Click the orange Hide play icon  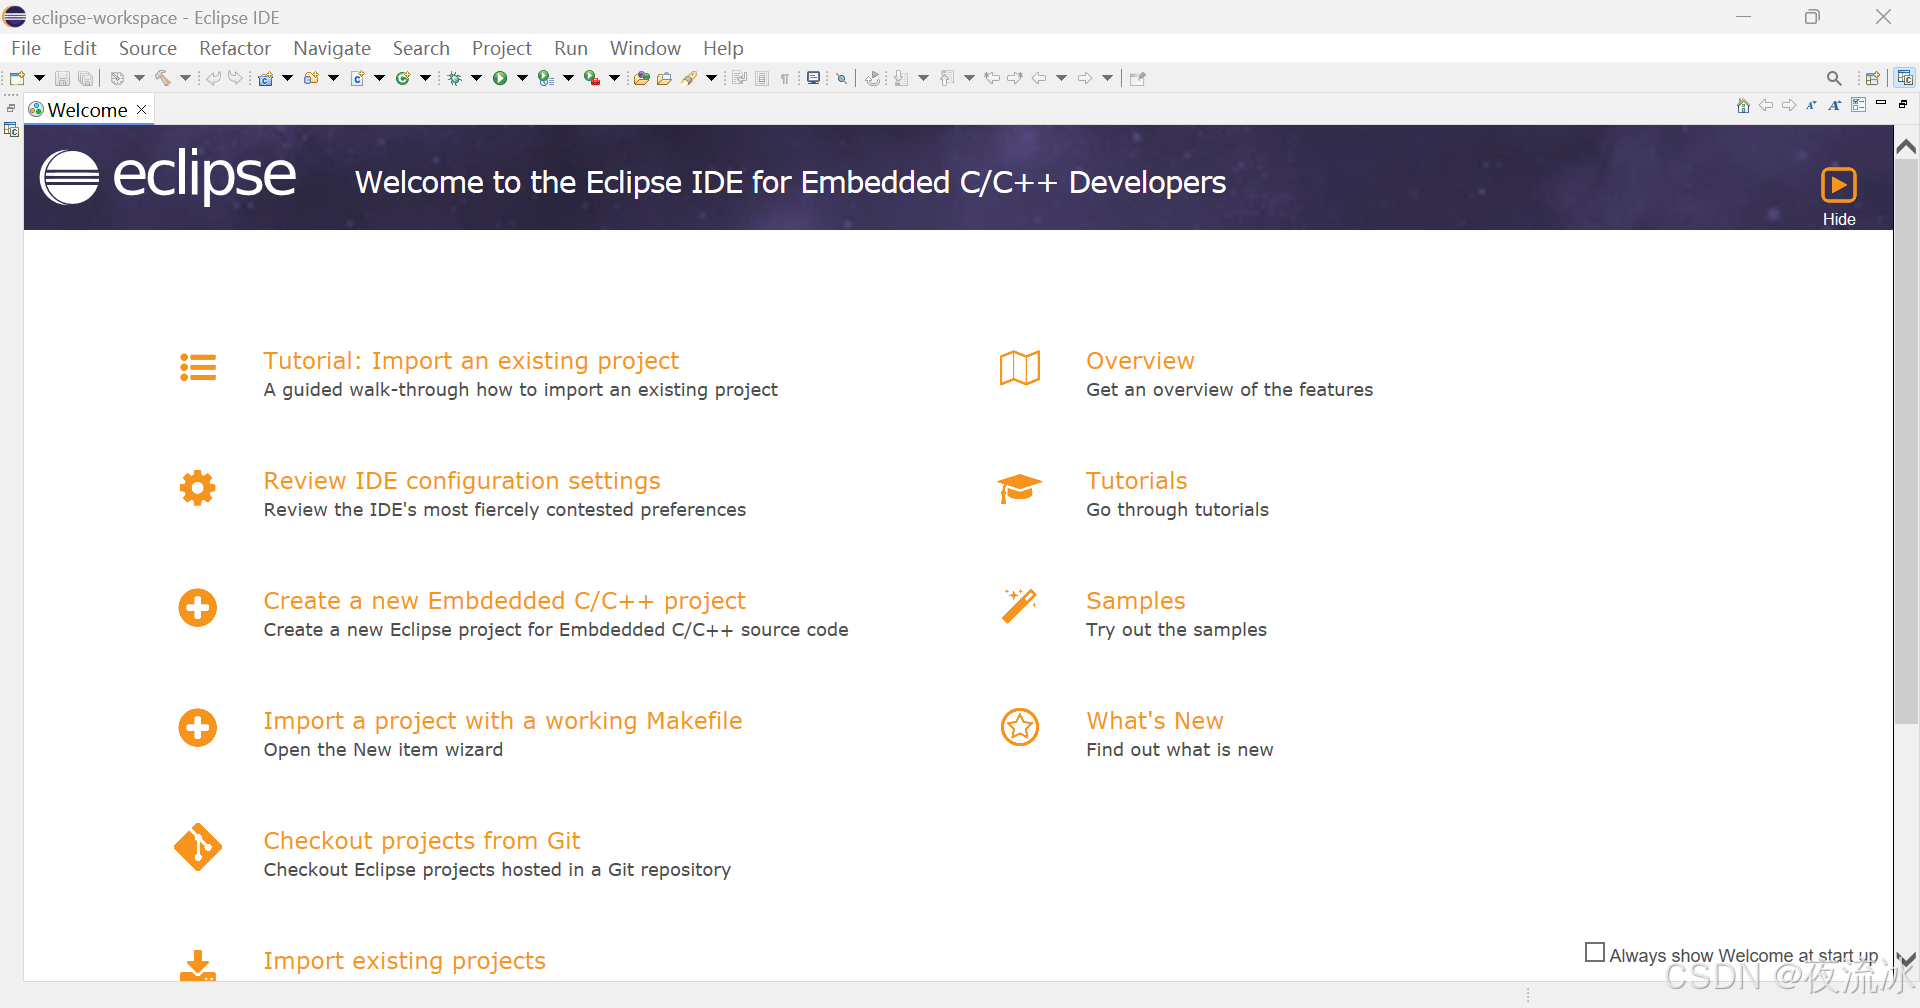tap(1838, 185)
